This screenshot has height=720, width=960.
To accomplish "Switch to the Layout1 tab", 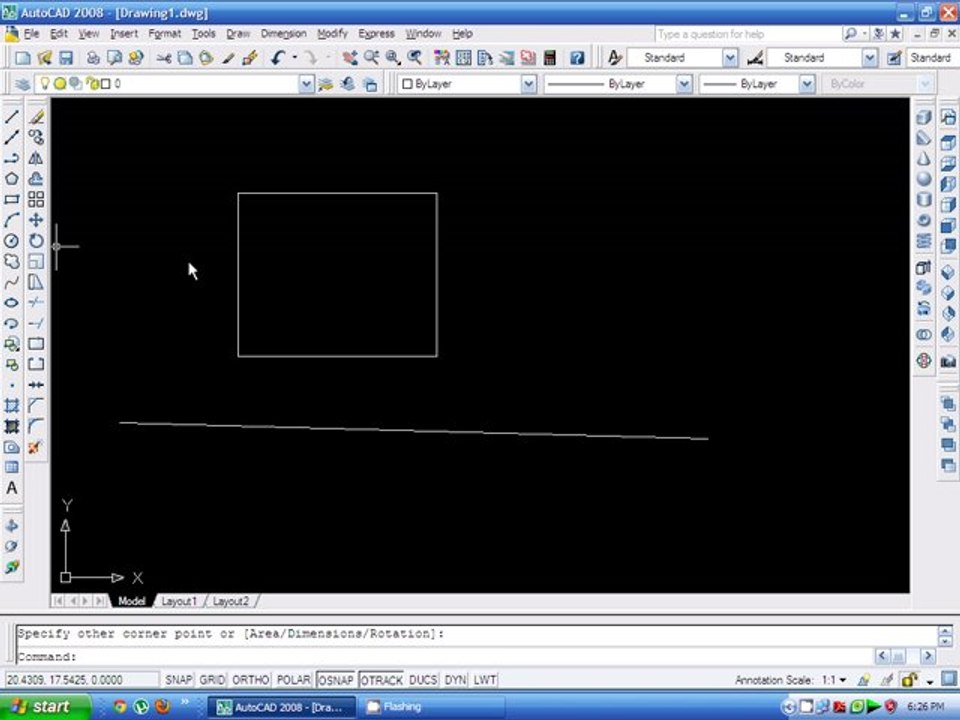I will coord(179,601).
